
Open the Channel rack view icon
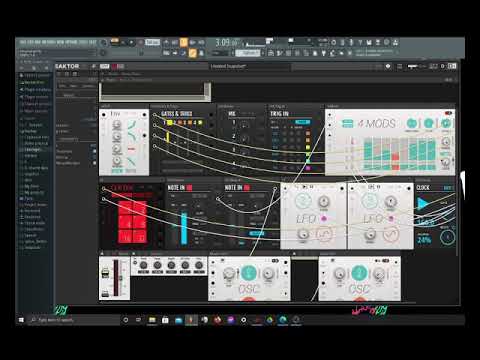click(x=288, y=53)
